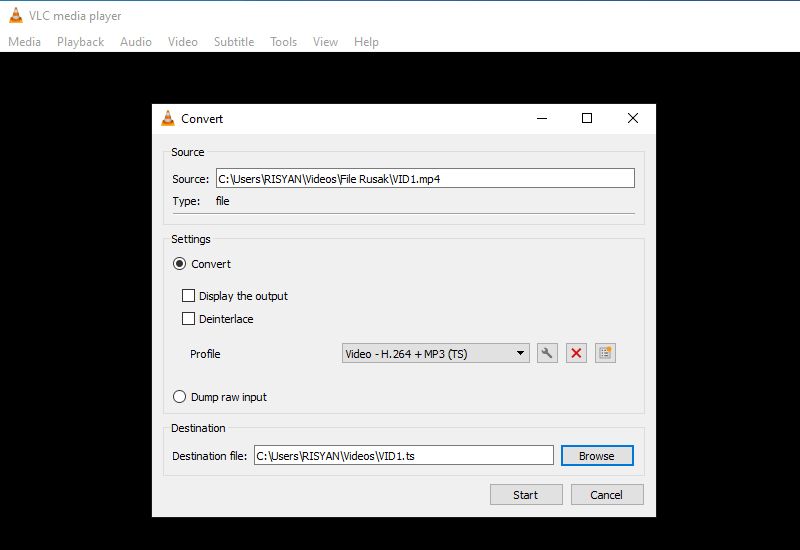Screen dimensions: 800x550
Task: Click the 'Destination file:' label
Action: point(210,456)
